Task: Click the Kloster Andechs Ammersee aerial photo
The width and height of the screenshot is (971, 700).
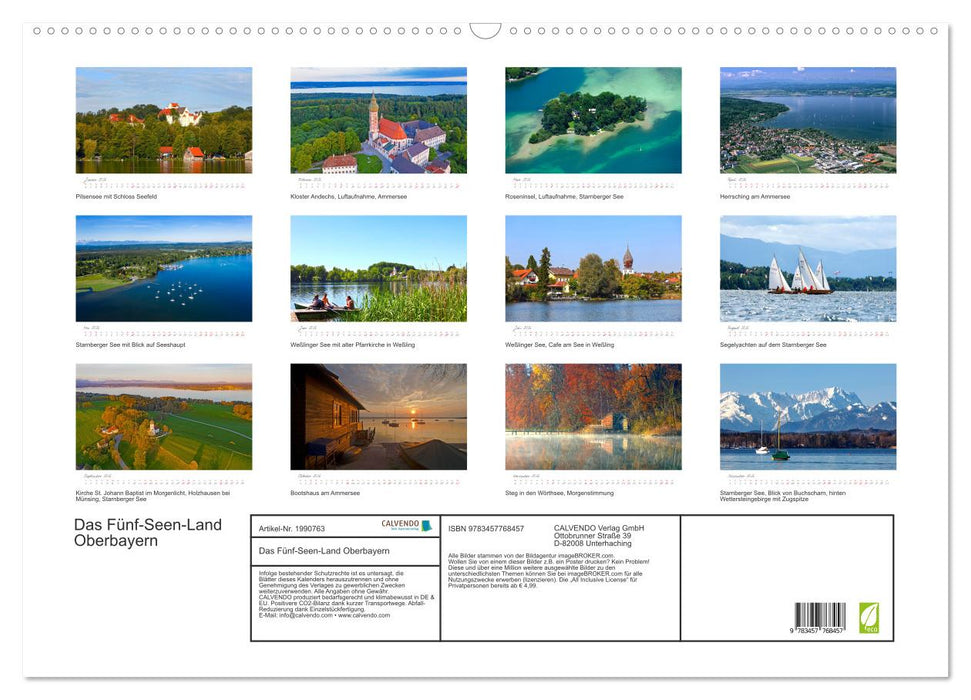Action: pyautogui.click(x=378, y=119)
